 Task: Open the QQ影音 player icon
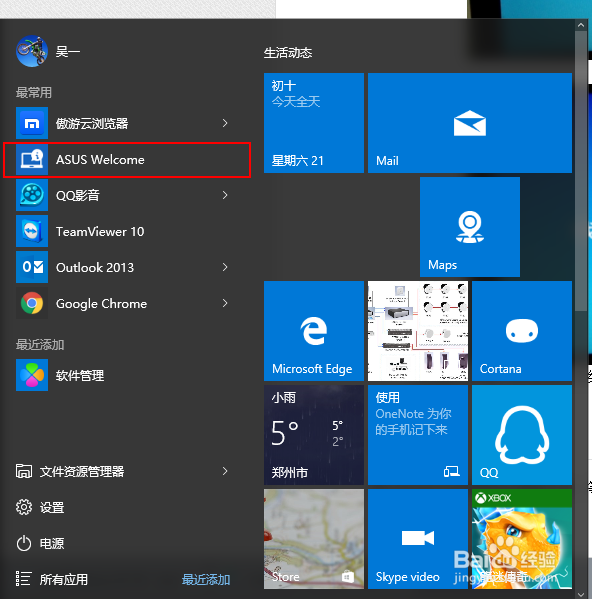click(x=32, y=195)
